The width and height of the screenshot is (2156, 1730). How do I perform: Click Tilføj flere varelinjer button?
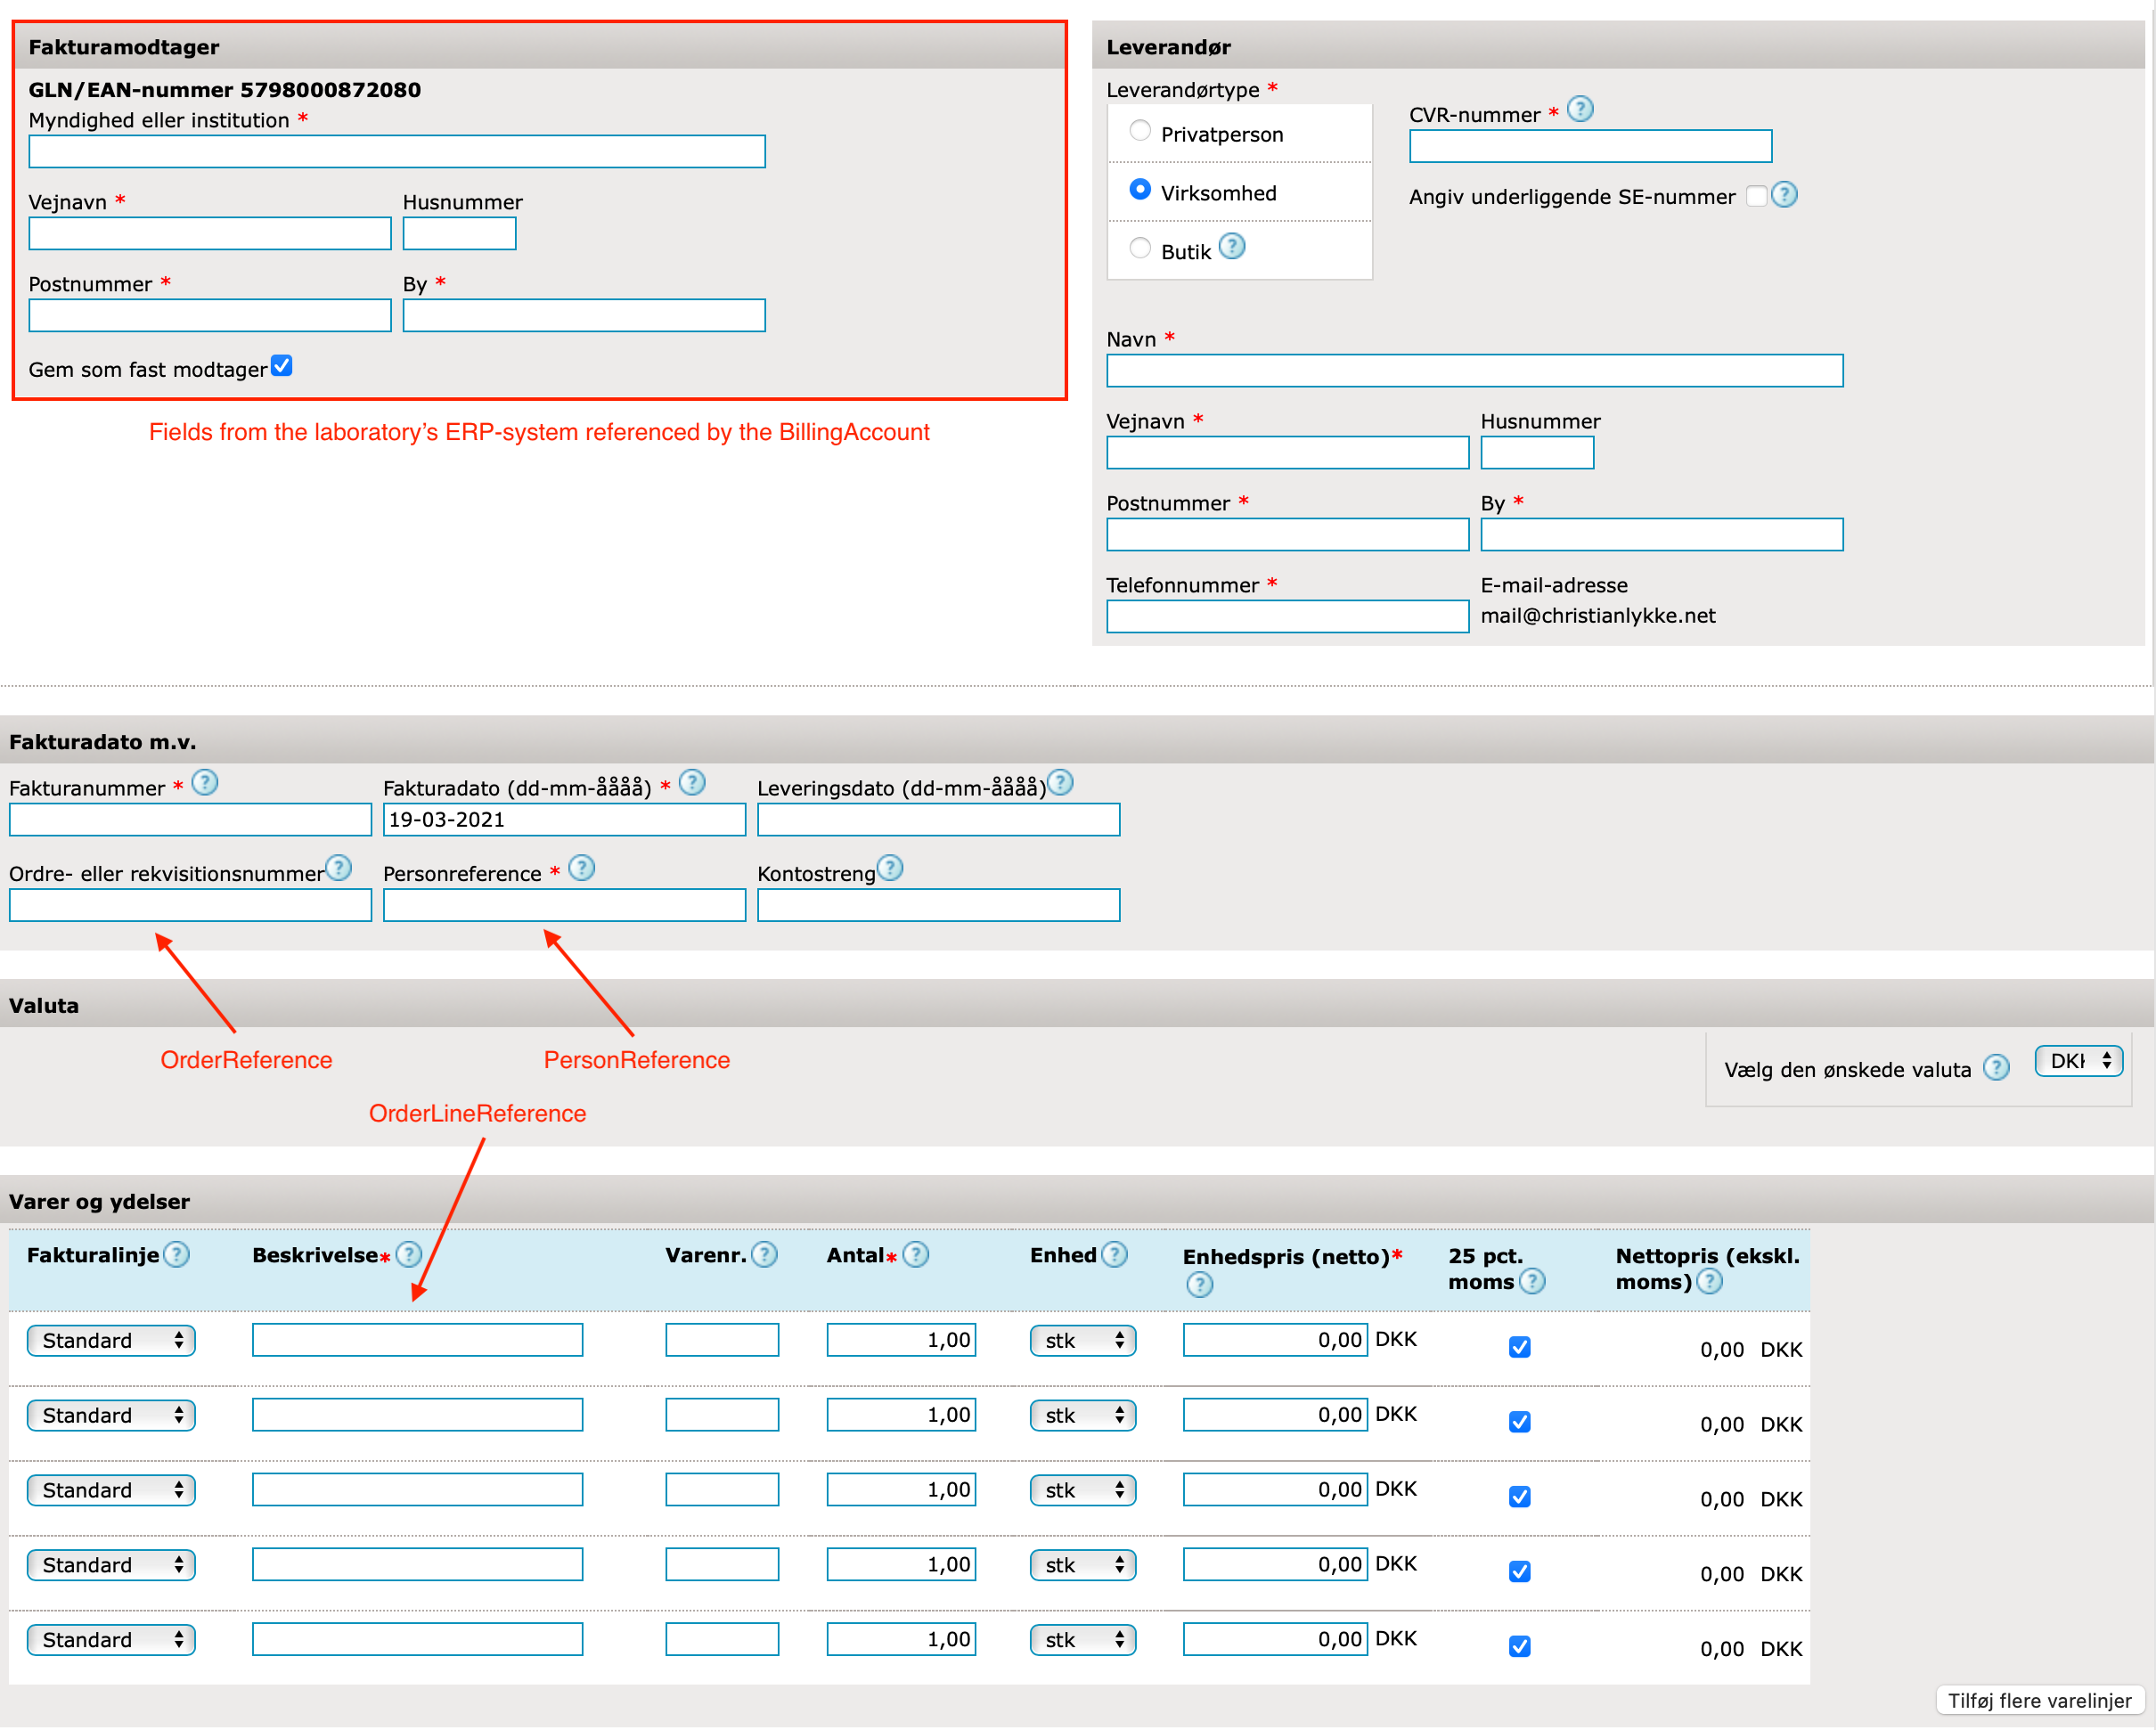2040,1702
